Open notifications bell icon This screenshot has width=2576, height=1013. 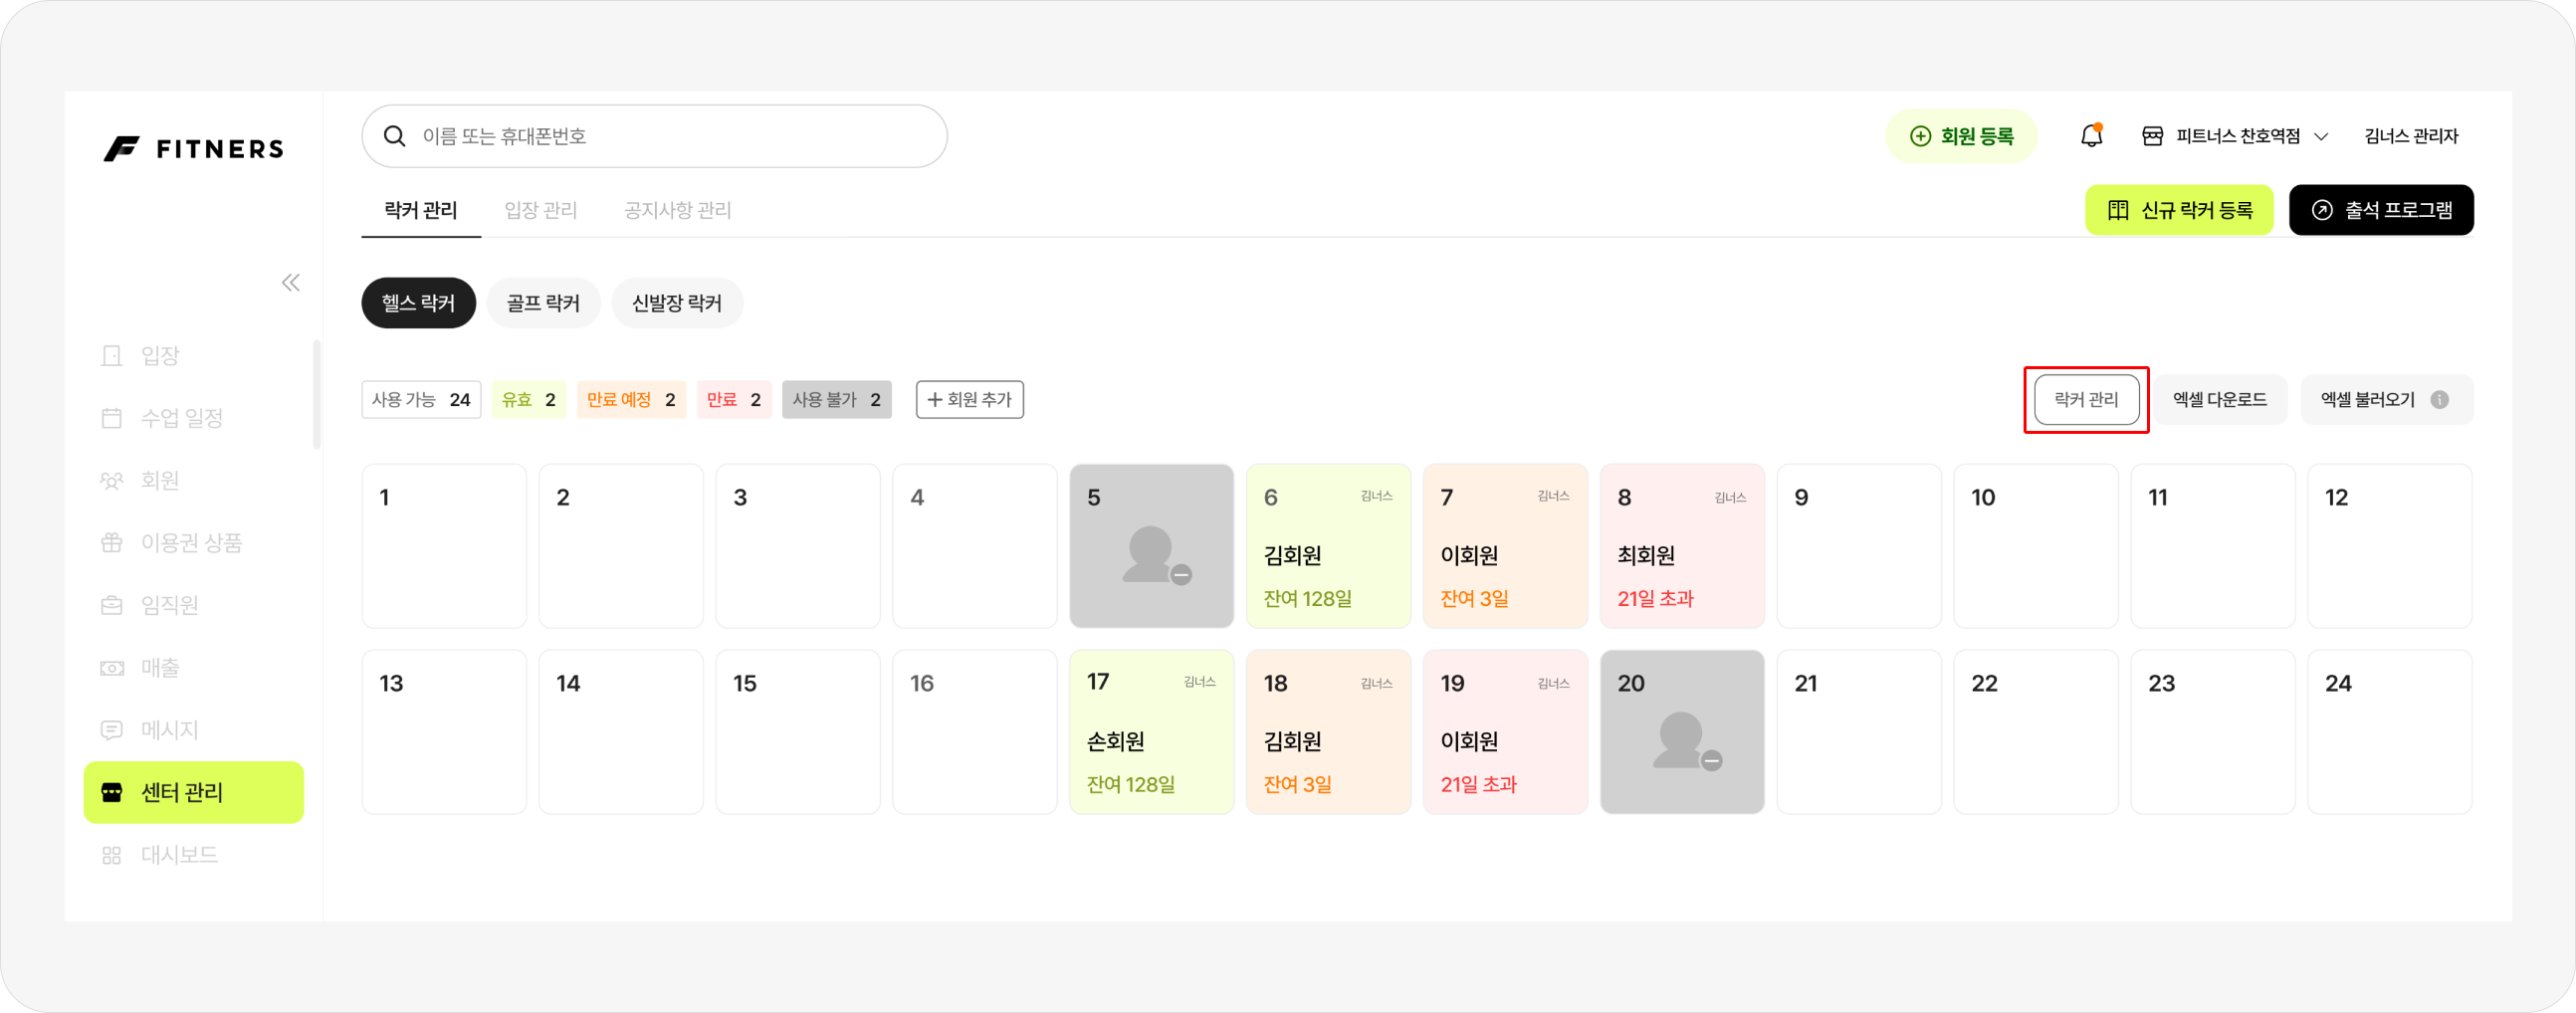[2091, 135]
